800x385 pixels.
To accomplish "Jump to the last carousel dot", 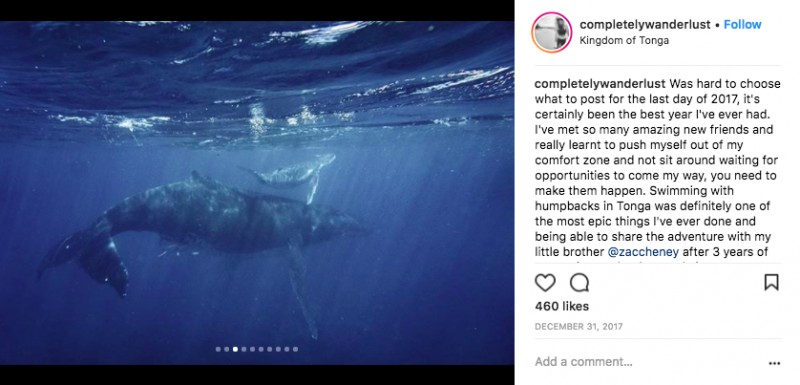I will [x=295, y=349].
